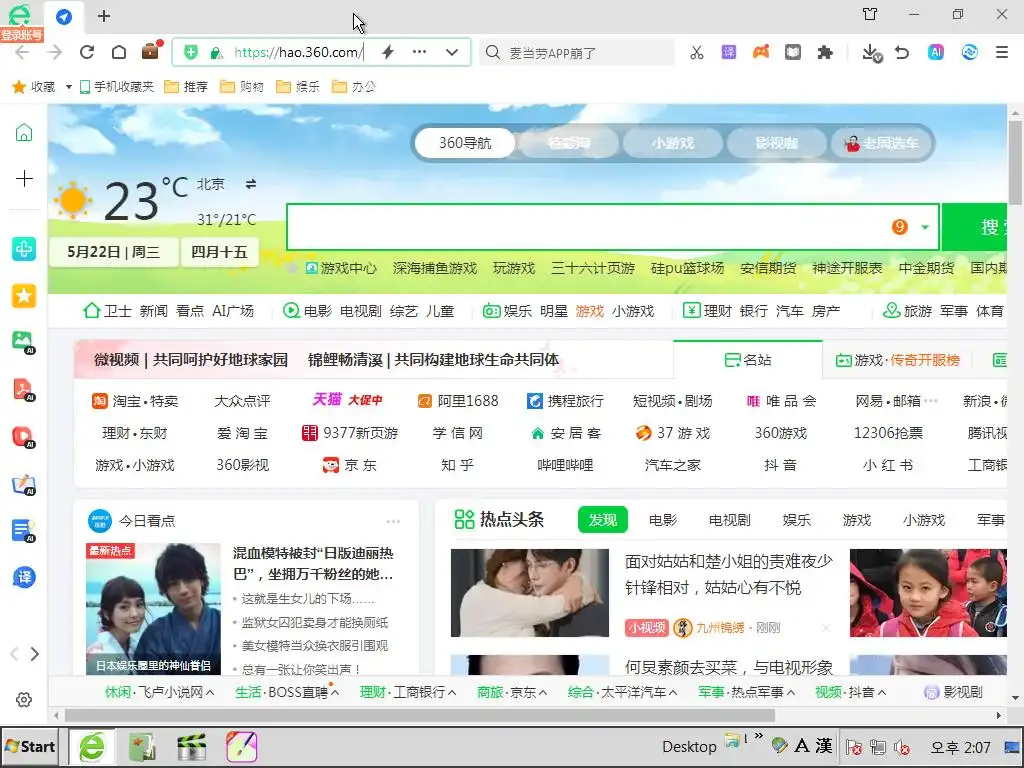
Task: Open the 购物 bookmarks folder
Action: point(242,87)
